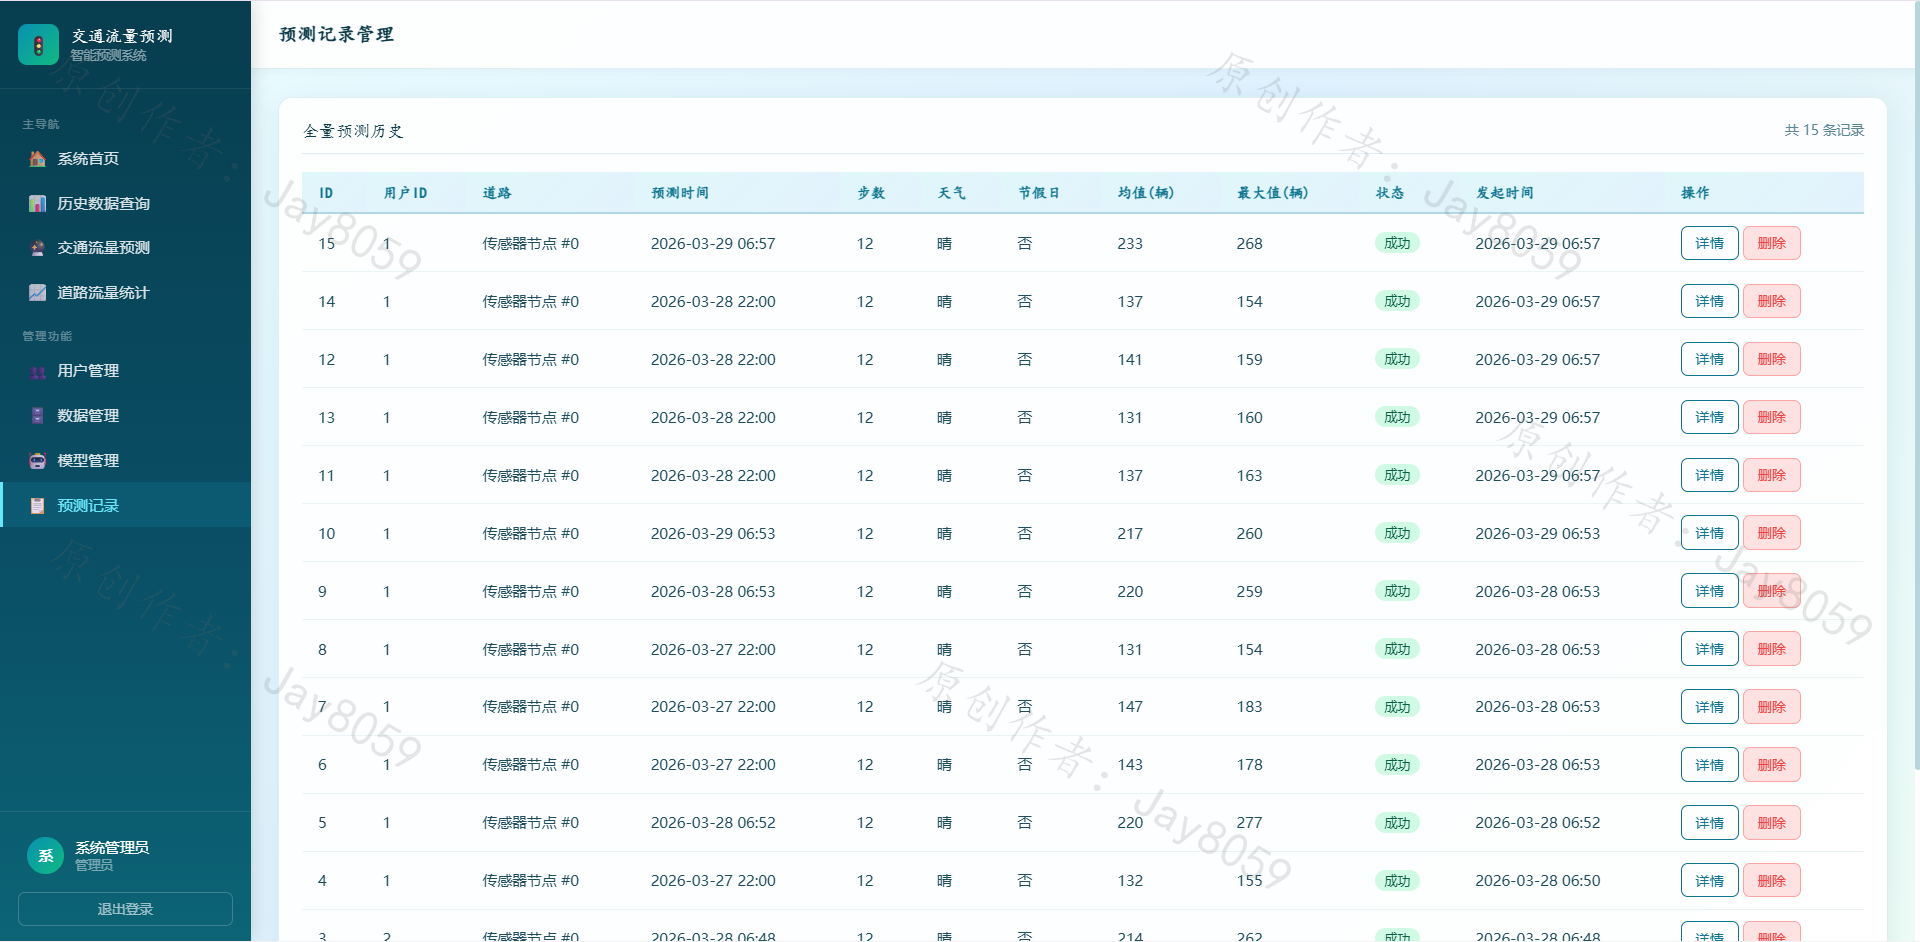Navigate to 数据管理
Screen dimensions: 1920x942
pos(125,416)
